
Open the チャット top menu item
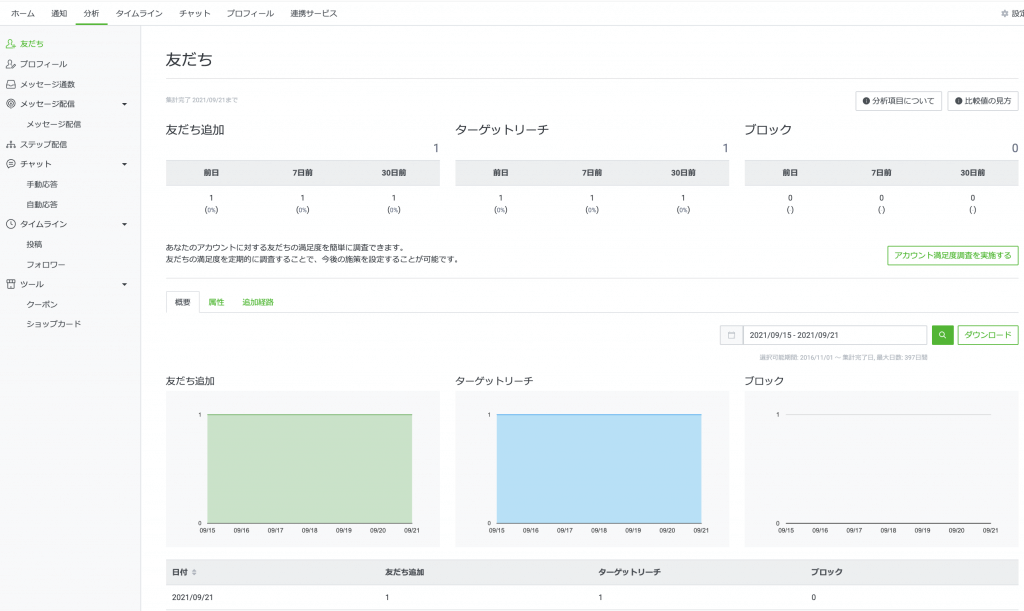tap(195, 13)
